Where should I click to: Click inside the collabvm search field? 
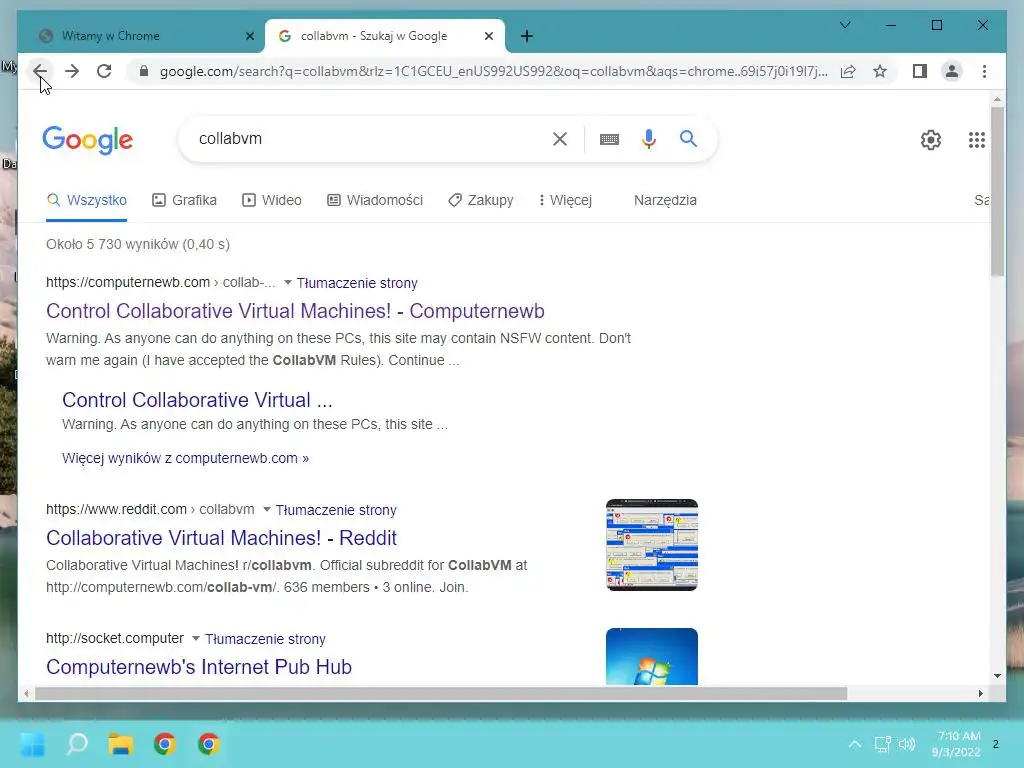pos(369,138)
